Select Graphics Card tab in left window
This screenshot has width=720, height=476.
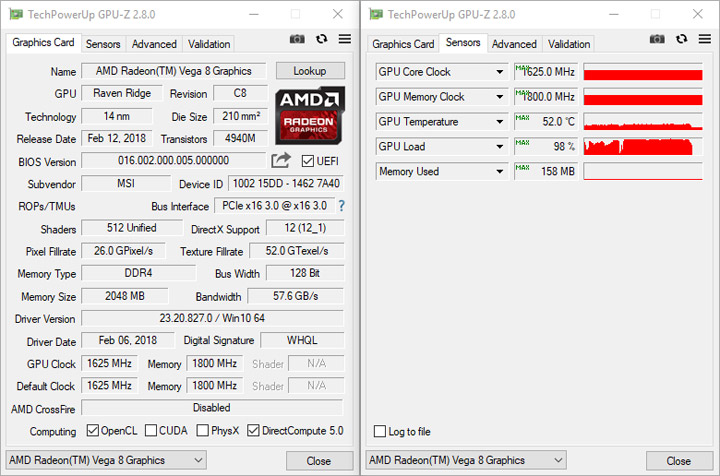pos(43,43)
